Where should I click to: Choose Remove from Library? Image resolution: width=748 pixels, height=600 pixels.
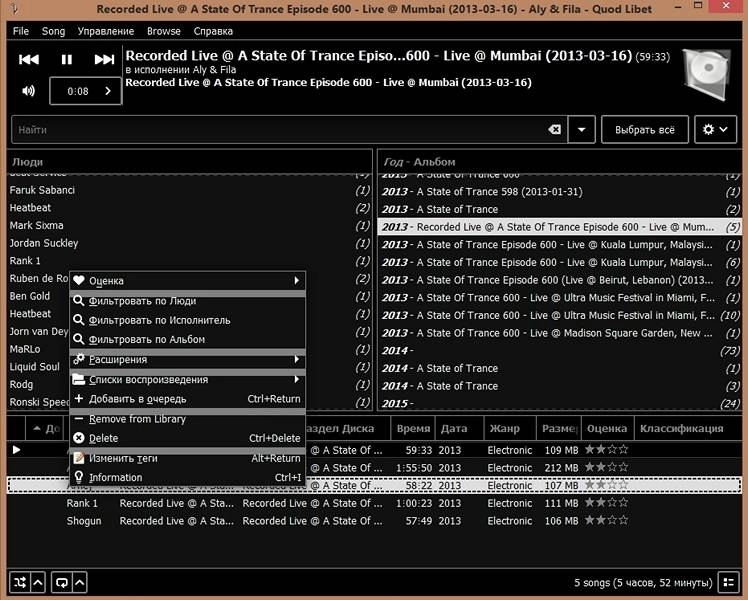coord(187,419)
